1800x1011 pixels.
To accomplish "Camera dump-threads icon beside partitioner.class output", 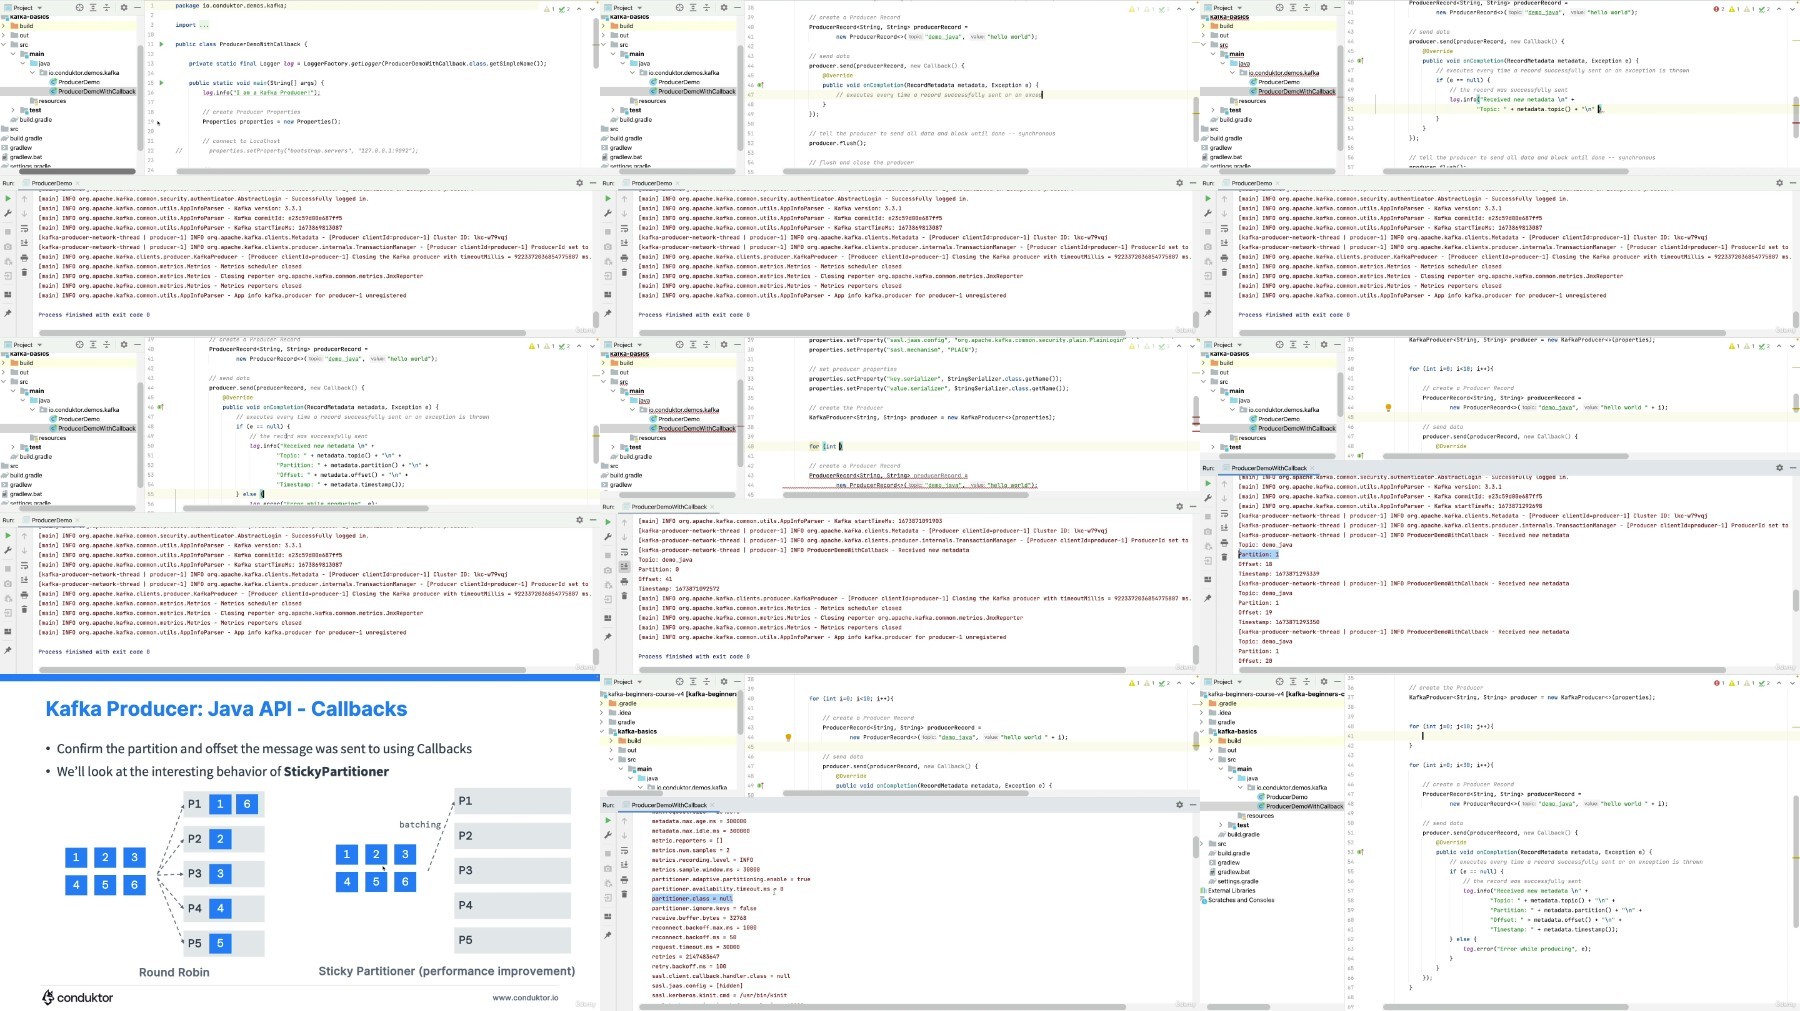I will (x=608, y=869).
